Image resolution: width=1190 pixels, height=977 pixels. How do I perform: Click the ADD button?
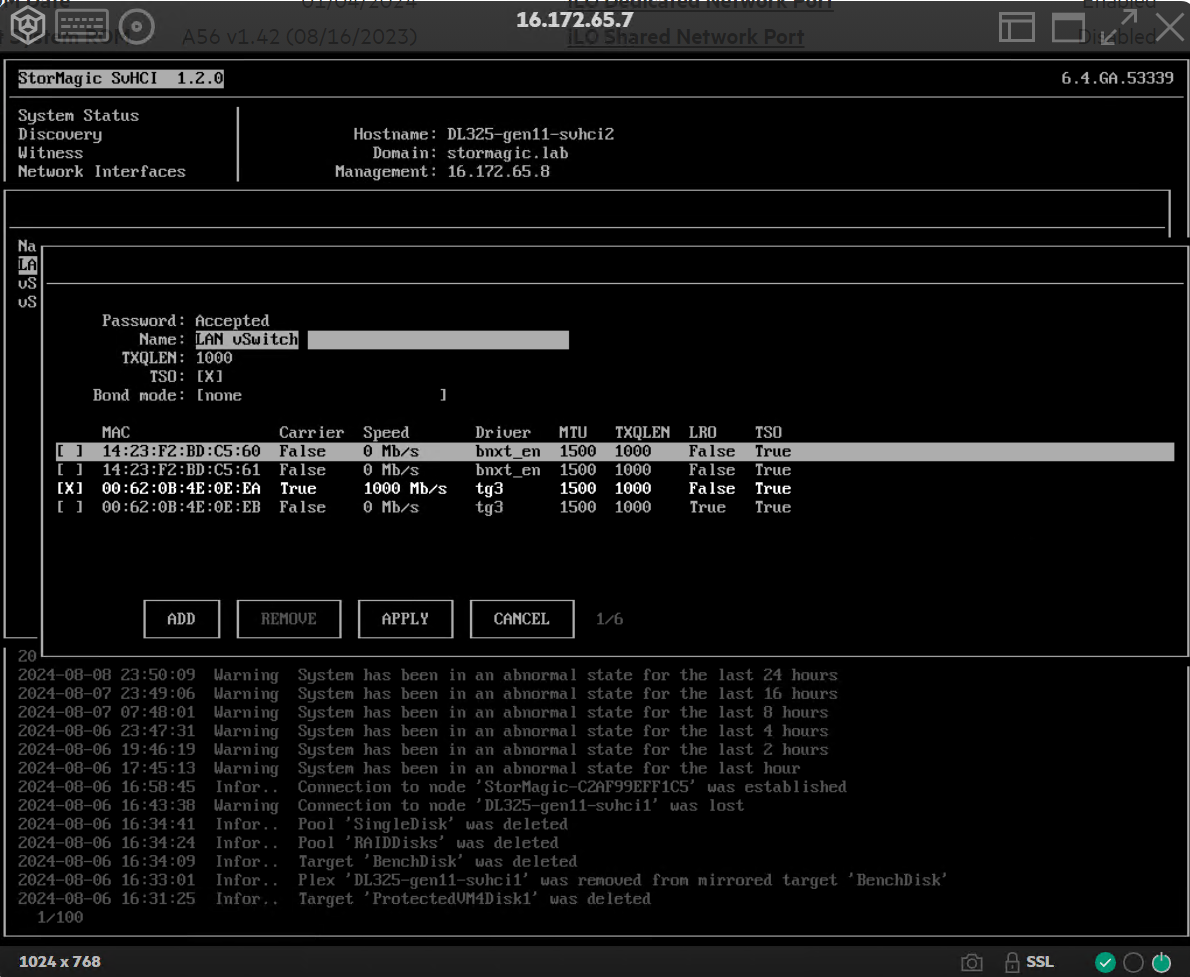[x=181, y=619]
